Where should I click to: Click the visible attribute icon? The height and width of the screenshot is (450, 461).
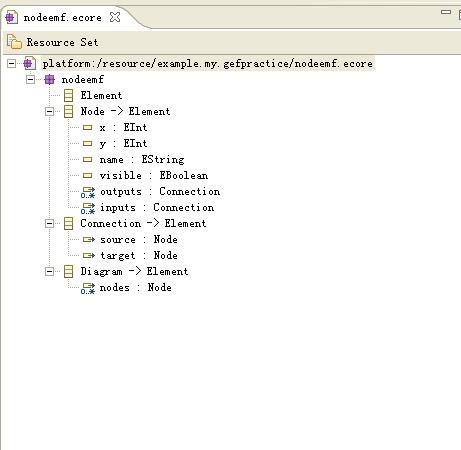pyautogui.click(x=87, y=175)
